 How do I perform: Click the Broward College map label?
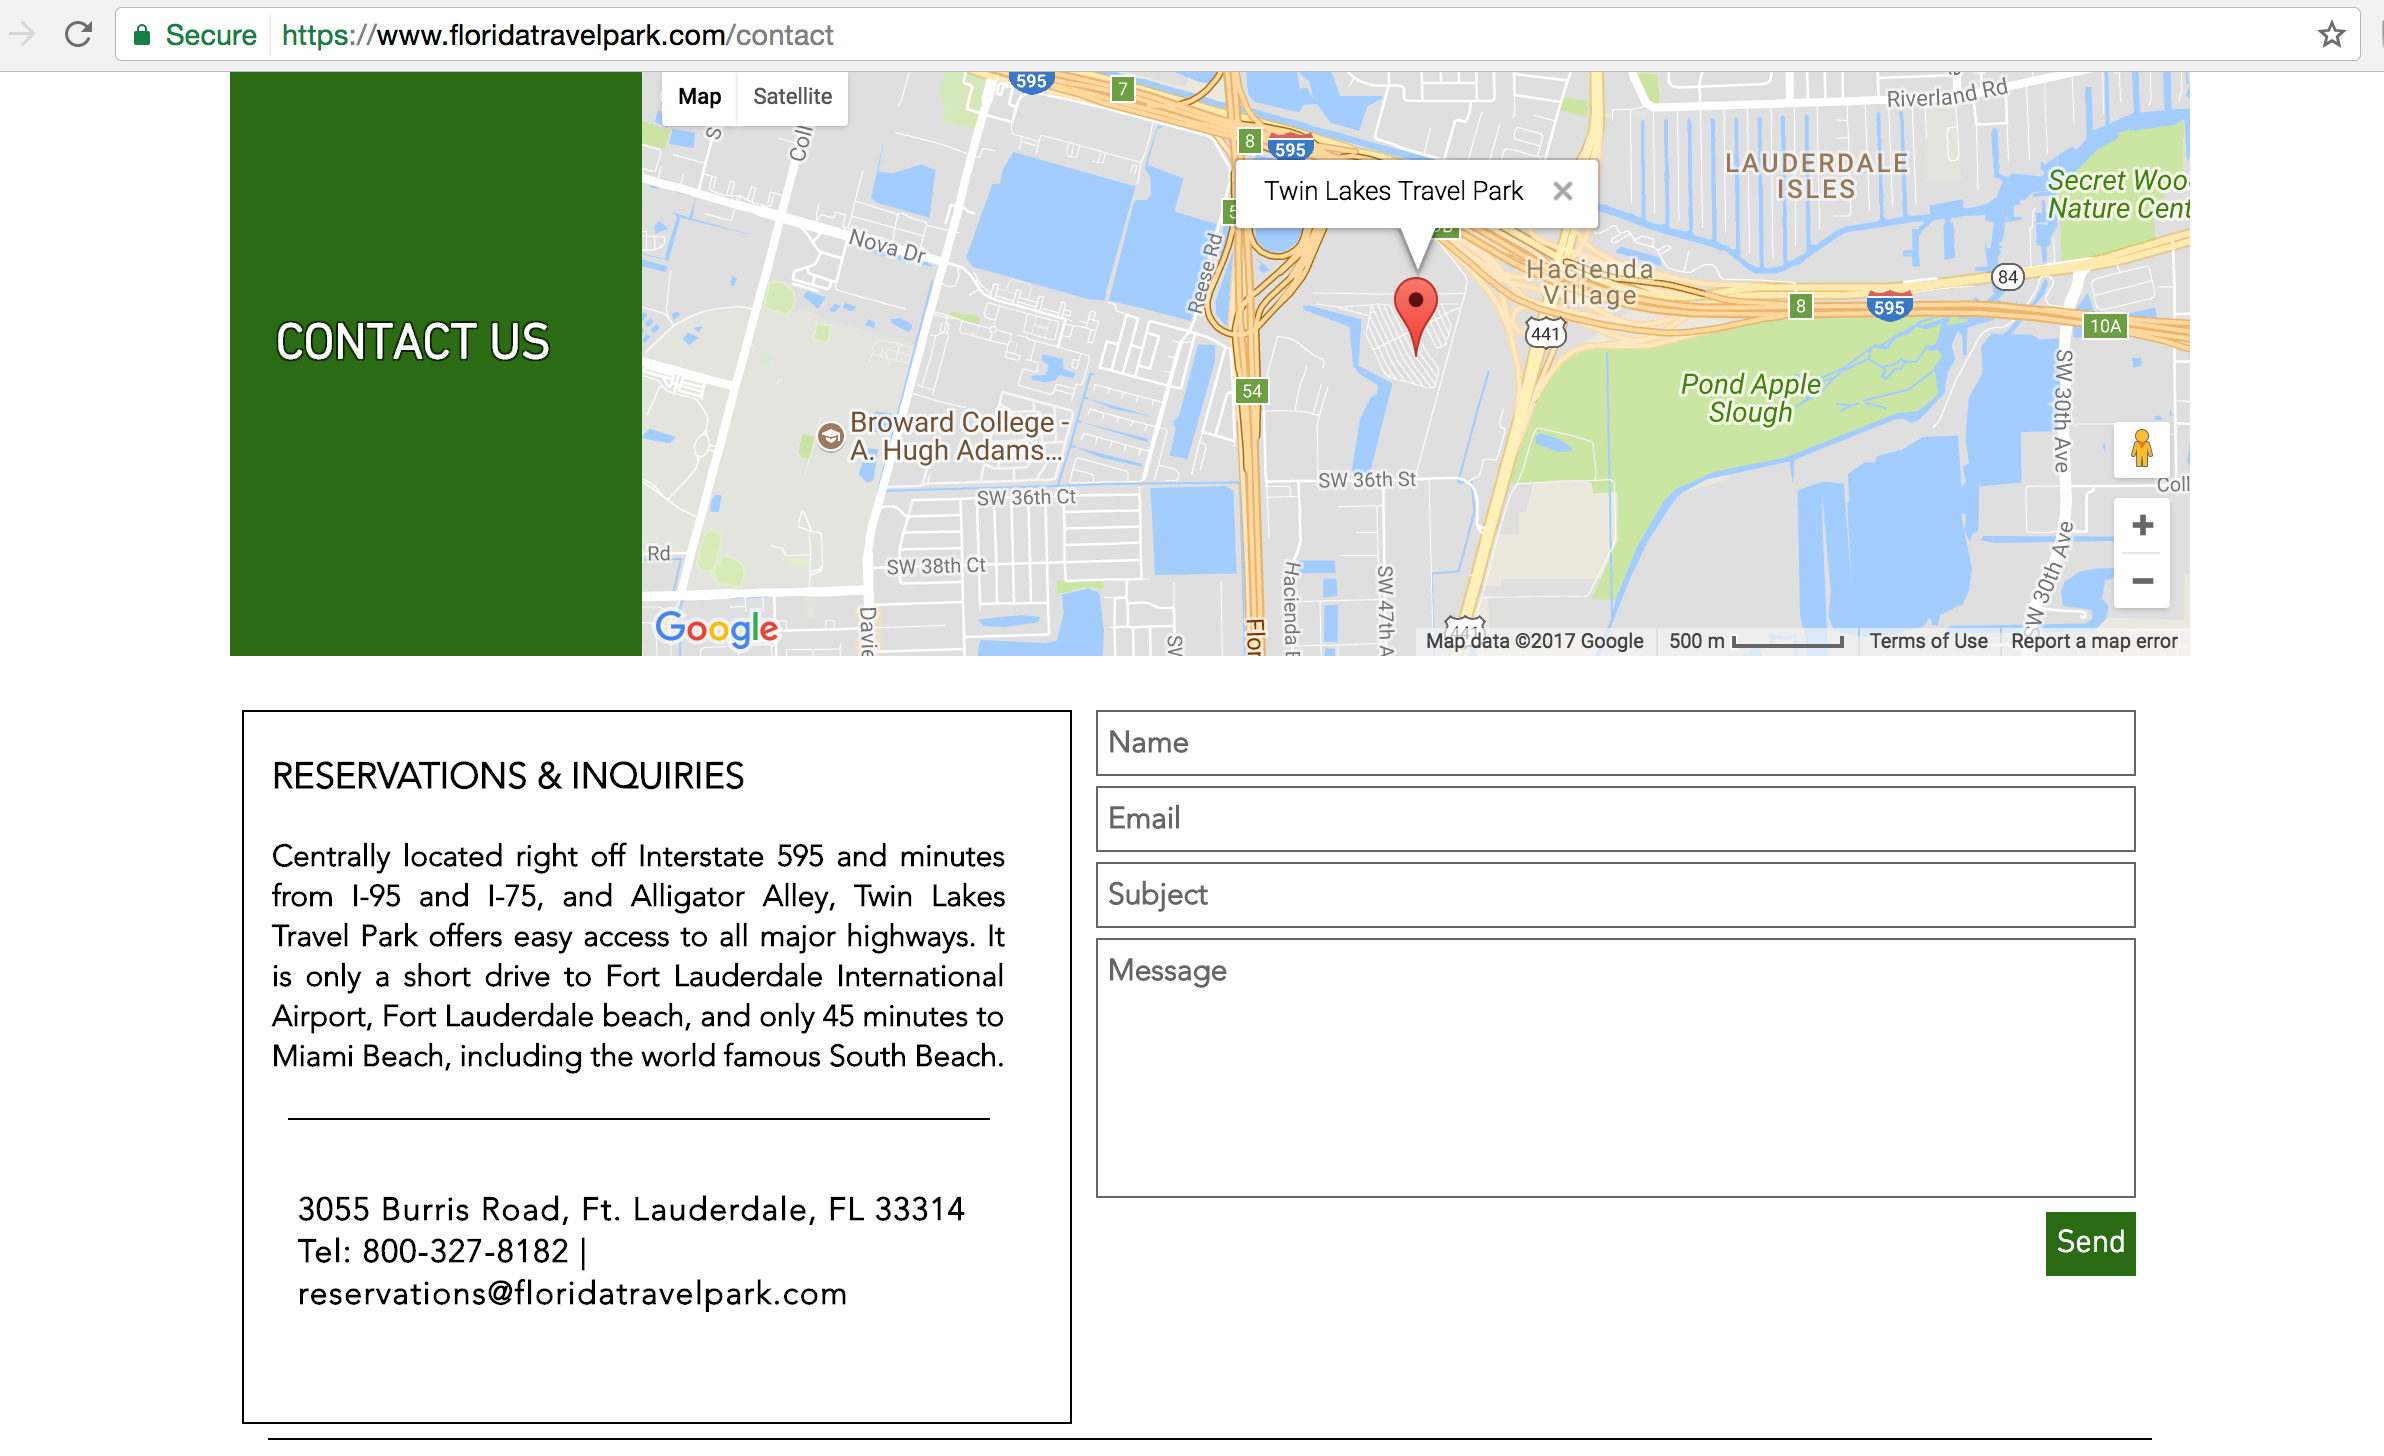coord(958,436)
